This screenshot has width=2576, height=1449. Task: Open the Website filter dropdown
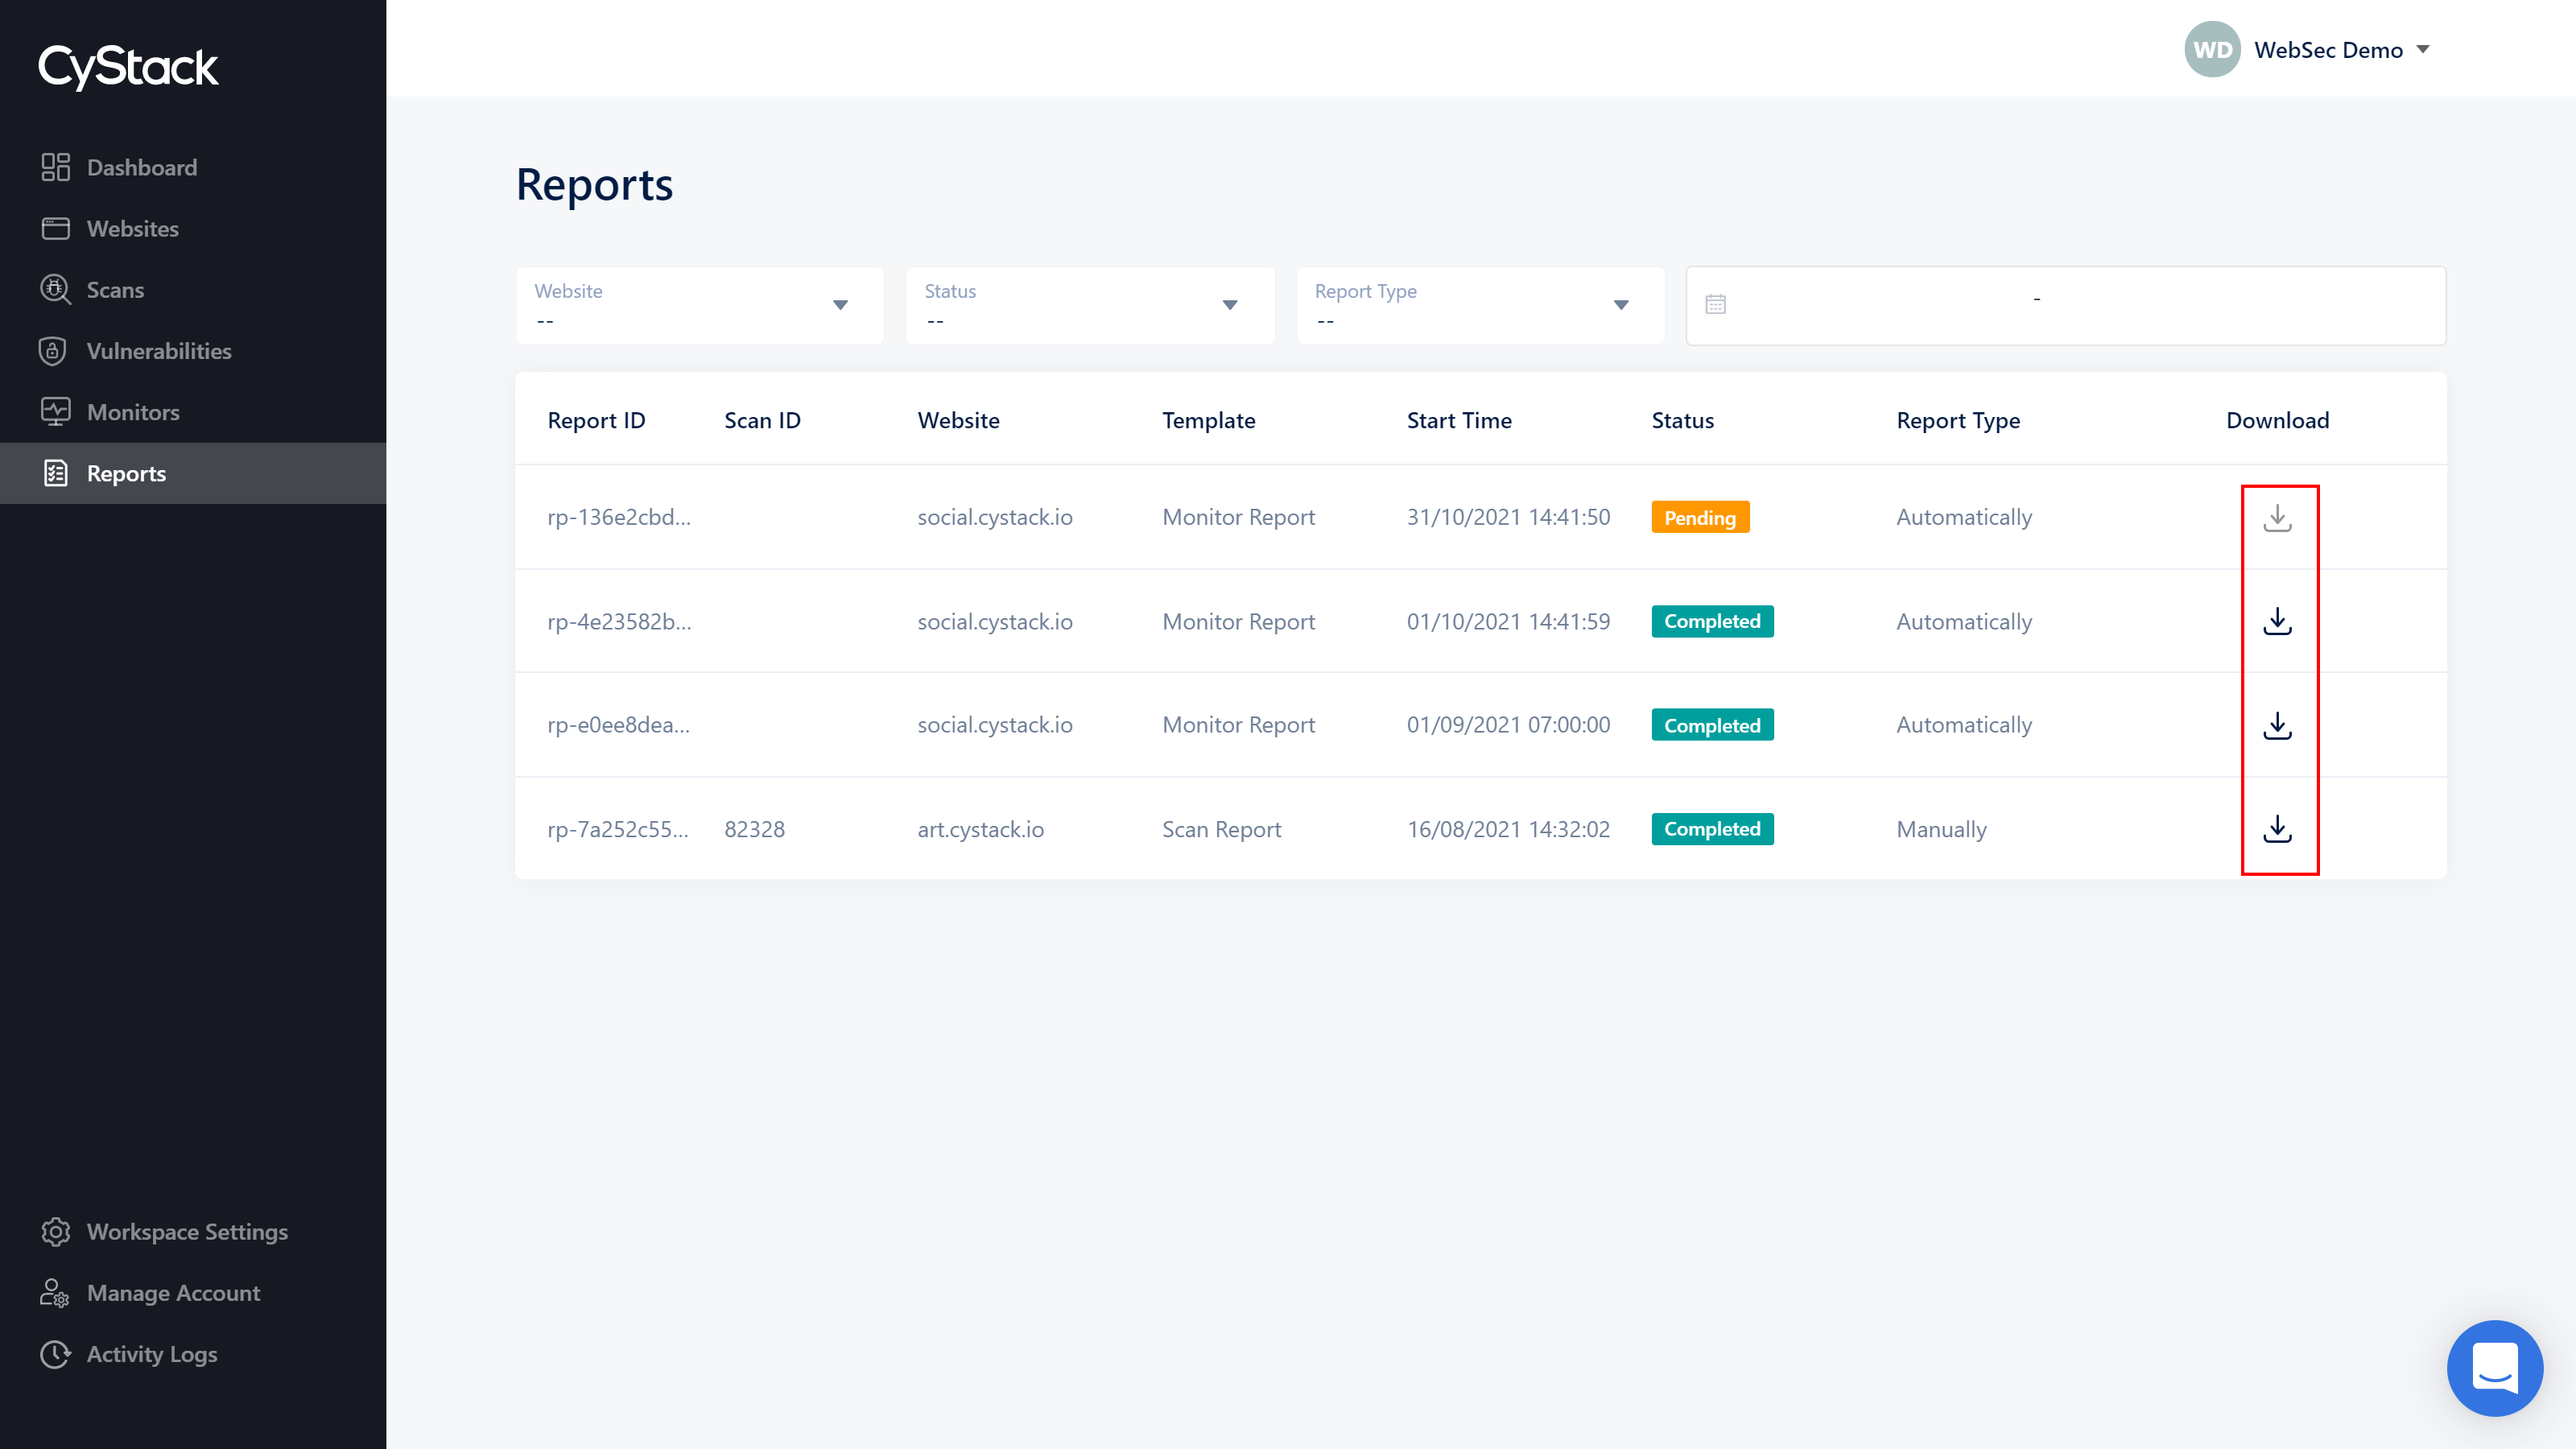tap(699, 305)
